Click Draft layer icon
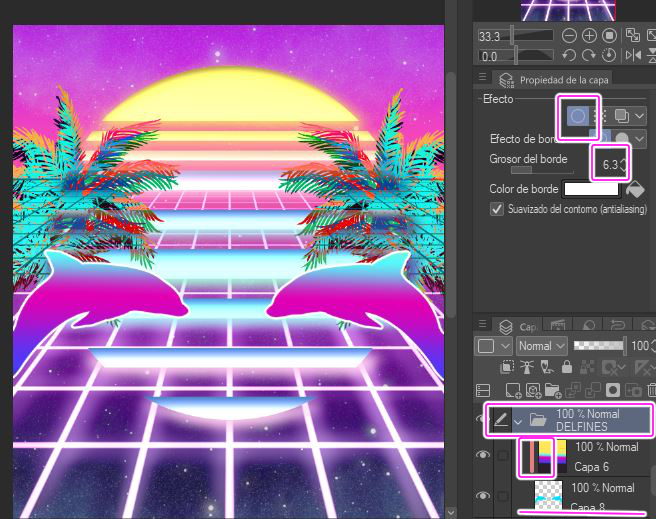This screenshot has width=656, height=519. (547, 367)
